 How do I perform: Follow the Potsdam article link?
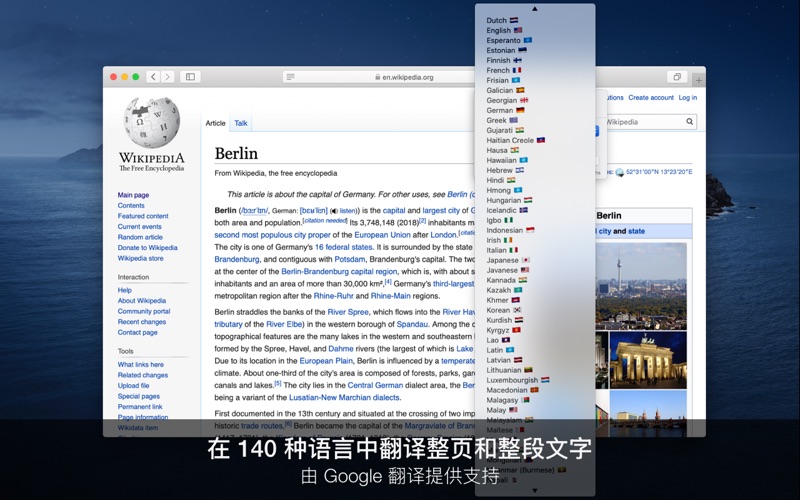coord(350,259)
